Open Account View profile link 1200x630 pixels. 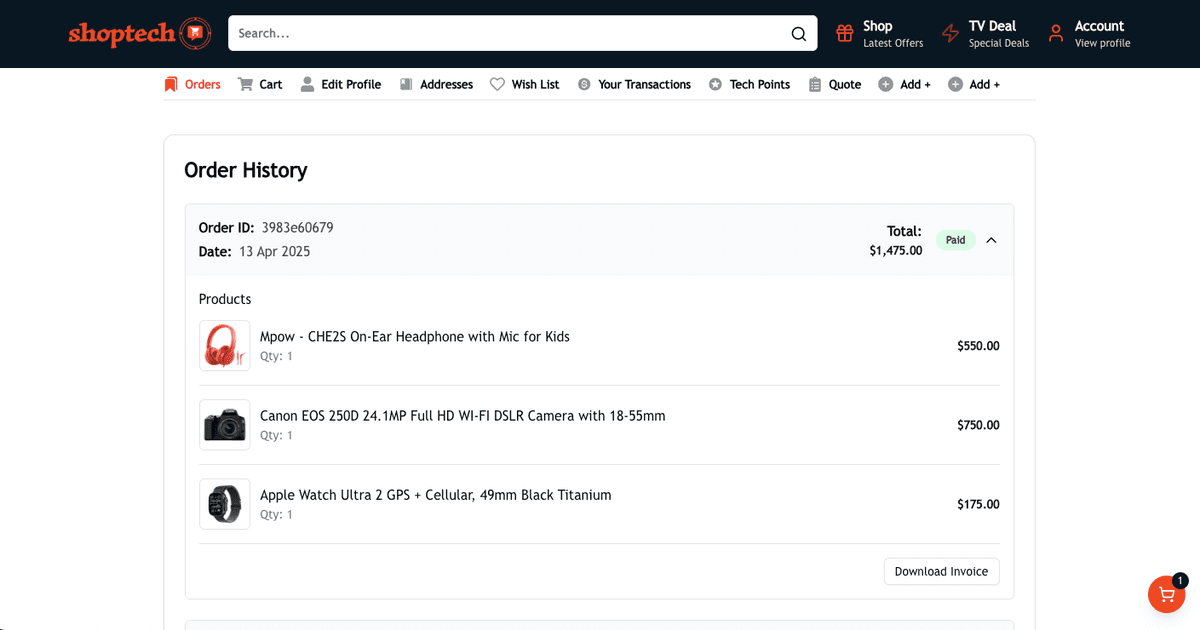point(1090,34)
